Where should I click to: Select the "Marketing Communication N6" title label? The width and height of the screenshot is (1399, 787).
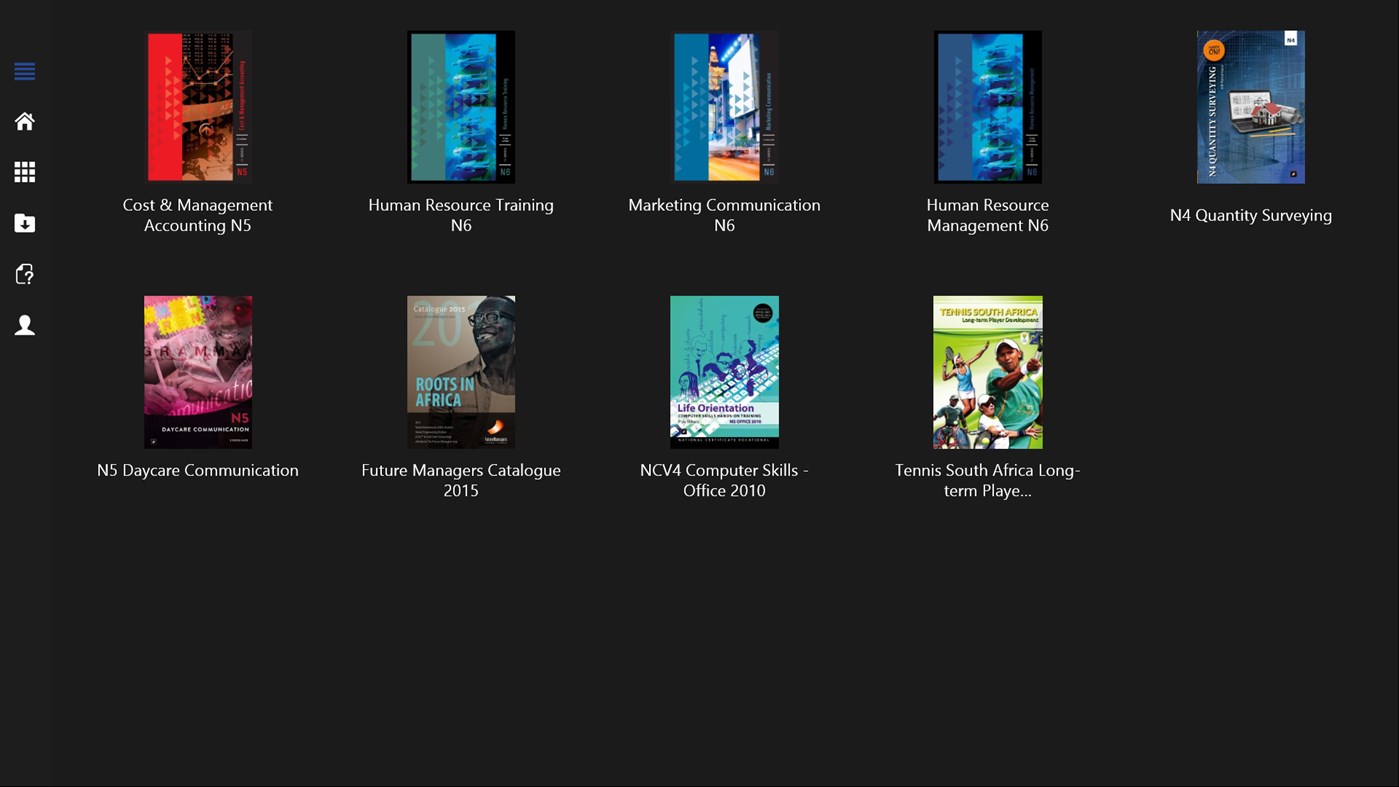(x=724, y=215)
